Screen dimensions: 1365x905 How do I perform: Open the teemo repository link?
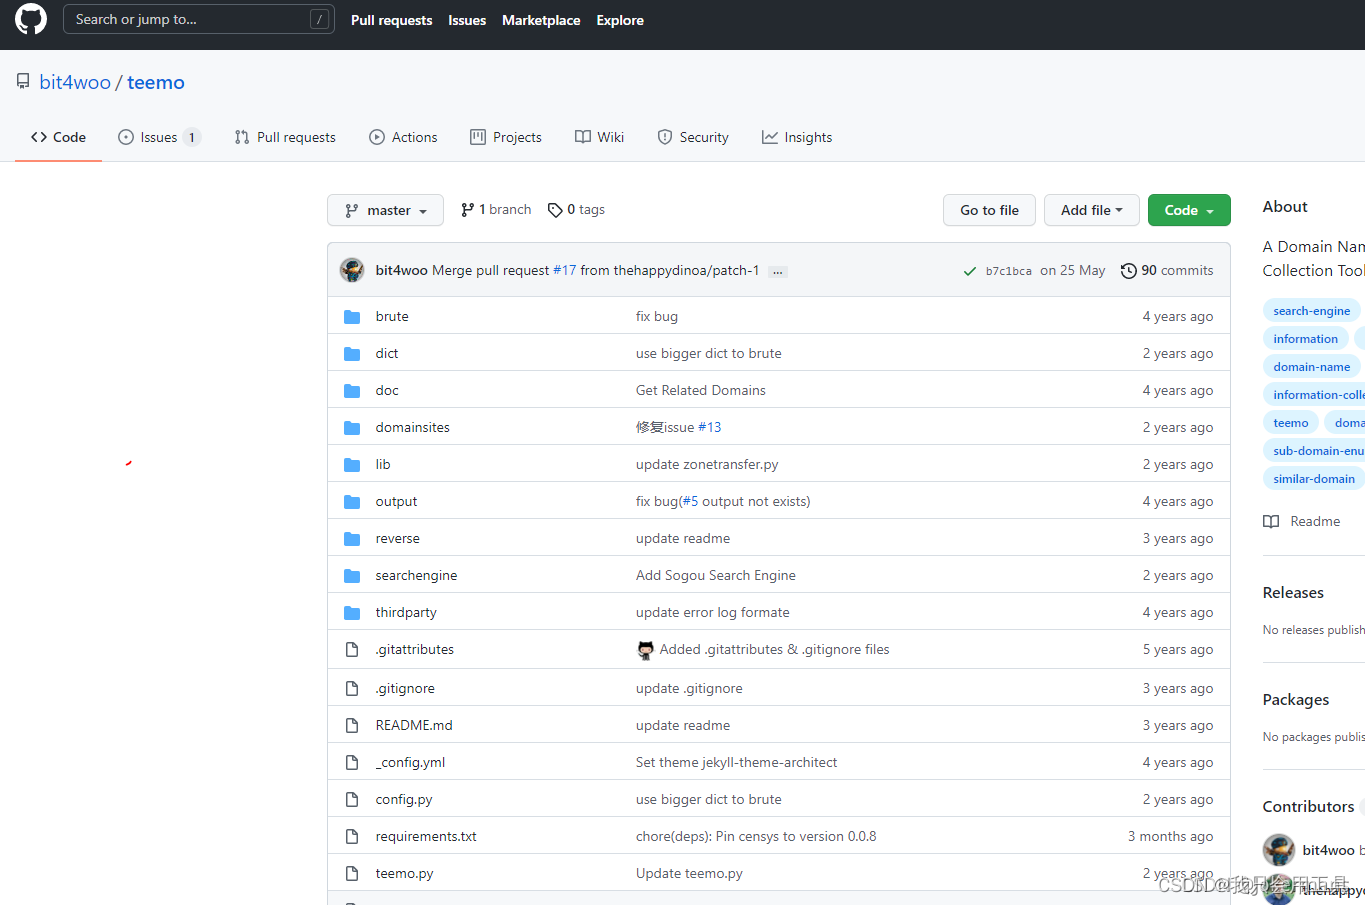156,82
